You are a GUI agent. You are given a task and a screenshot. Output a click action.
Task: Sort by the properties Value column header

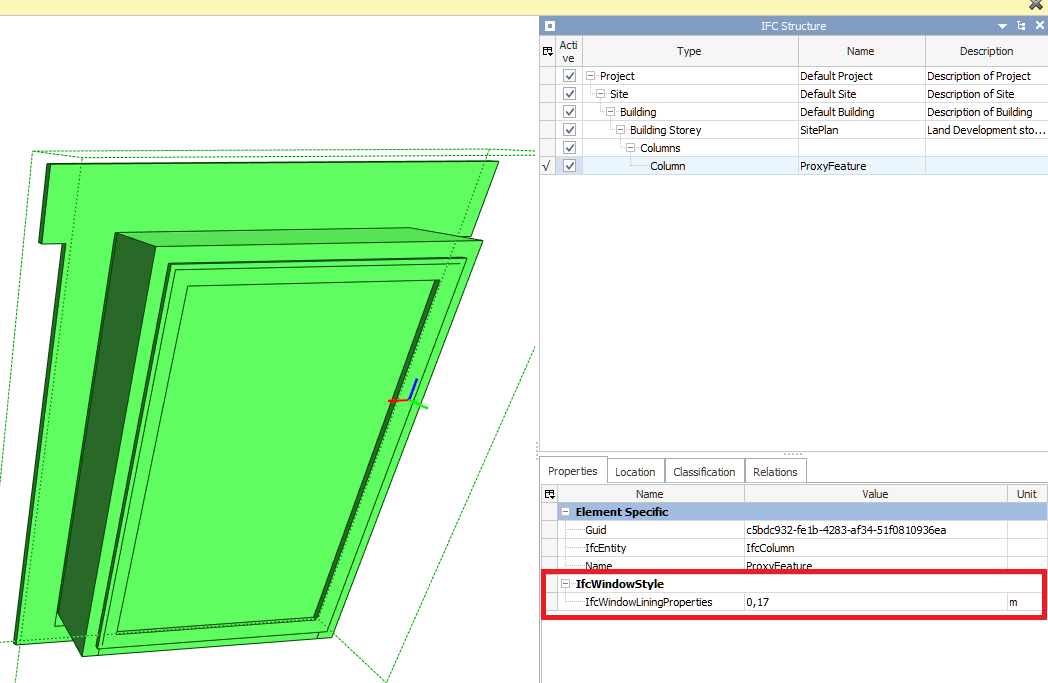[x=875, y=494]
